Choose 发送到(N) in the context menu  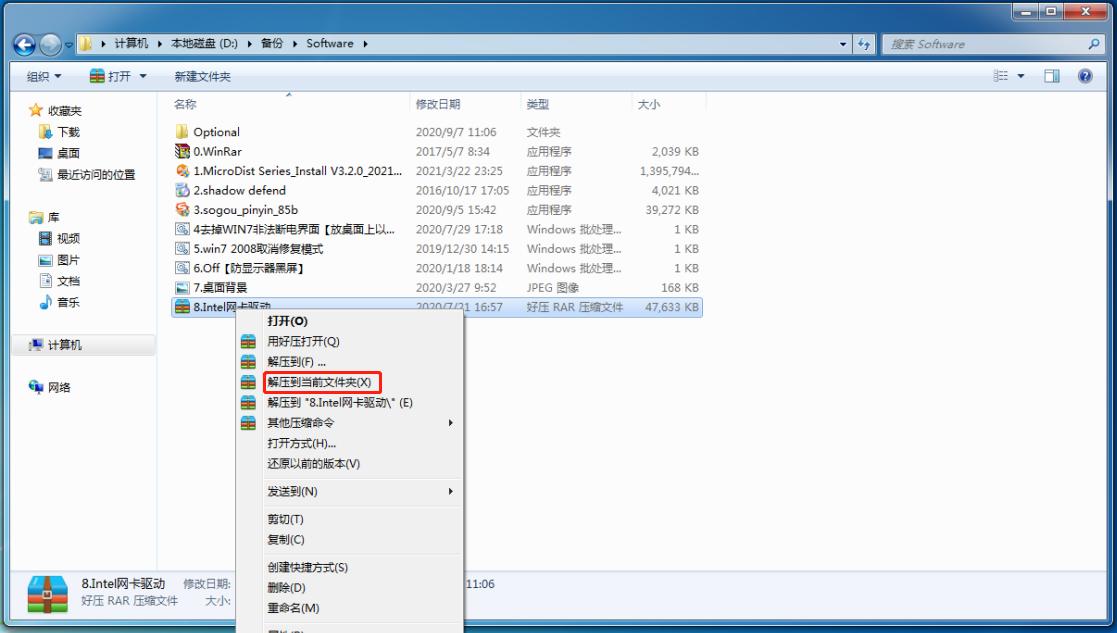click(292, 491)
